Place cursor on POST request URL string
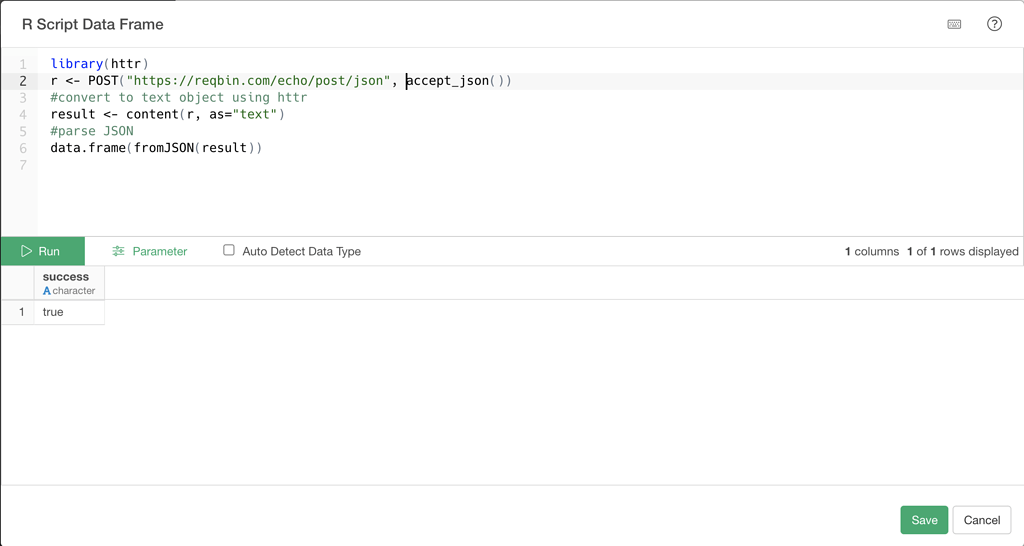The image size is (1024, 546). [x=259, y=81]
